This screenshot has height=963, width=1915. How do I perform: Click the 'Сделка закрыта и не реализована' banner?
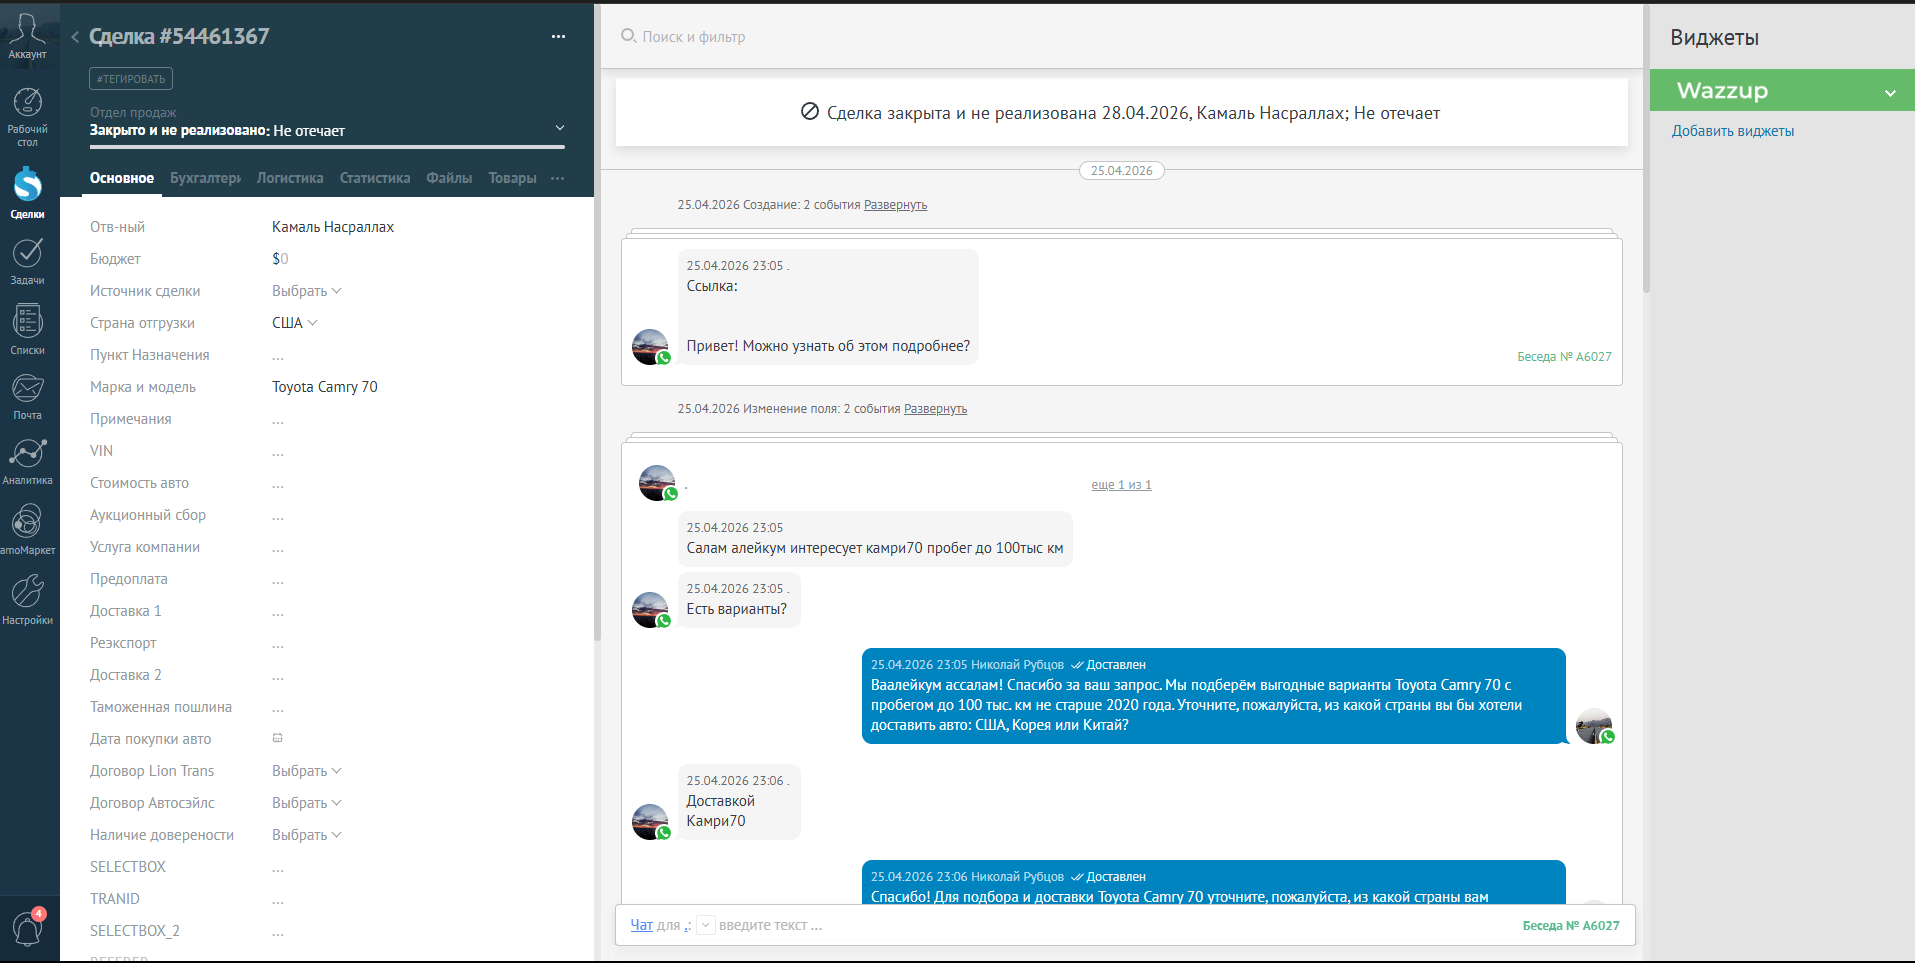click(x=1121, y=113)
